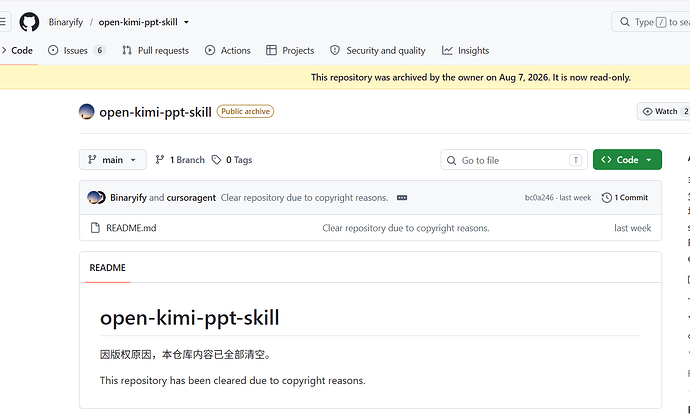
Task: Open the GitHub homepage logo
Action: click(29, 22)
